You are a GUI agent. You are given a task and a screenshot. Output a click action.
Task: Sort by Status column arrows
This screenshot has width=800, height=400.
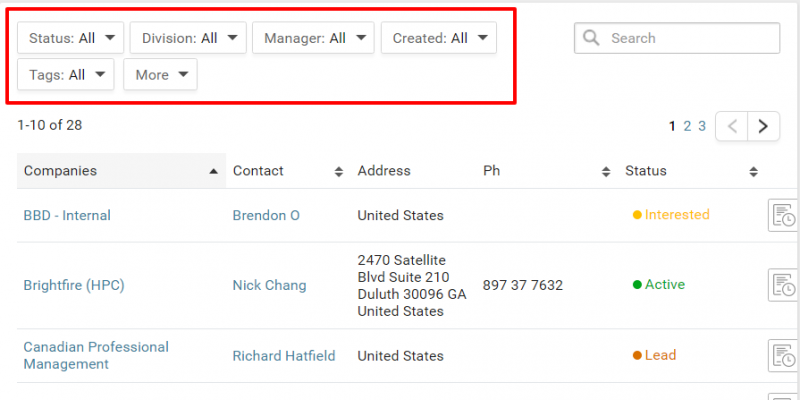pos(753,171)
